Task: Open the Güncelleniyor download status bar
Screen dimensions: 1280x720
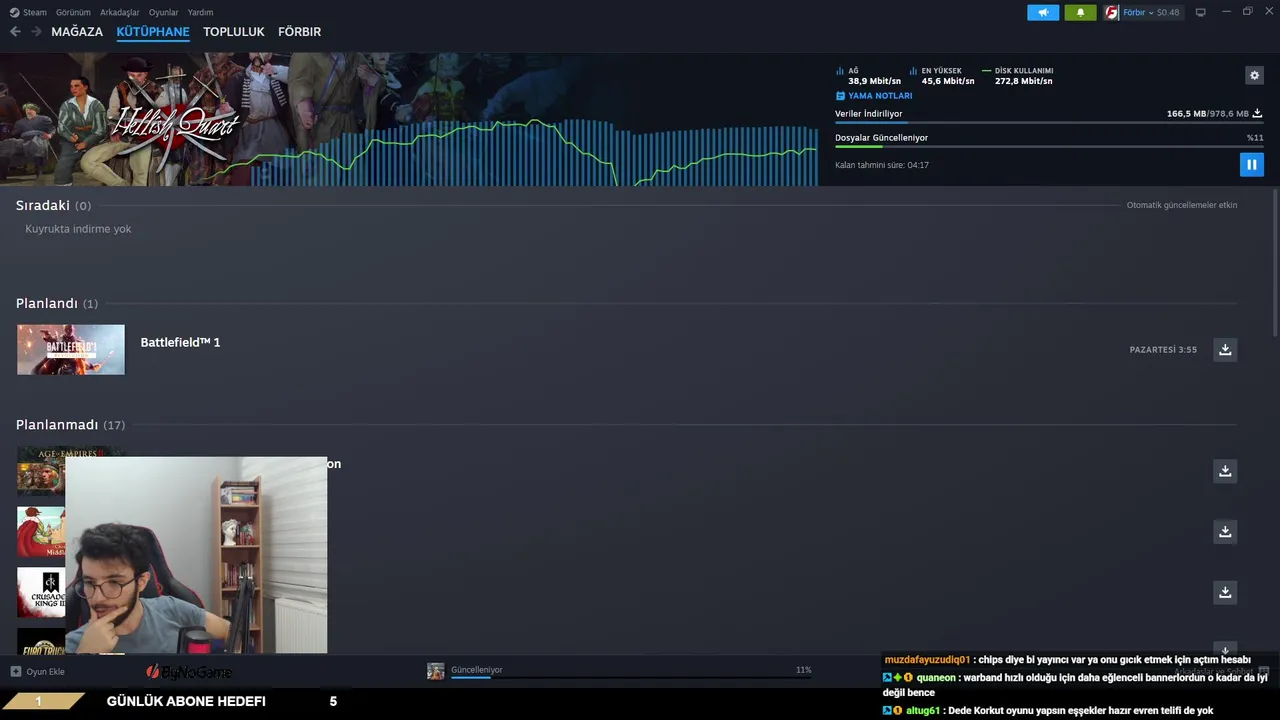Action: [x=631, y=671]
